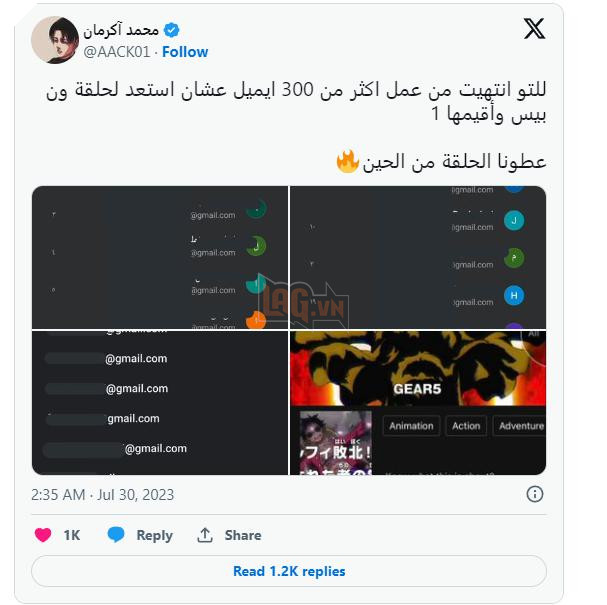Open the @AACK01 handle link
The height and width of the screenshot is (605, 607).
click(x=117, y=52)
